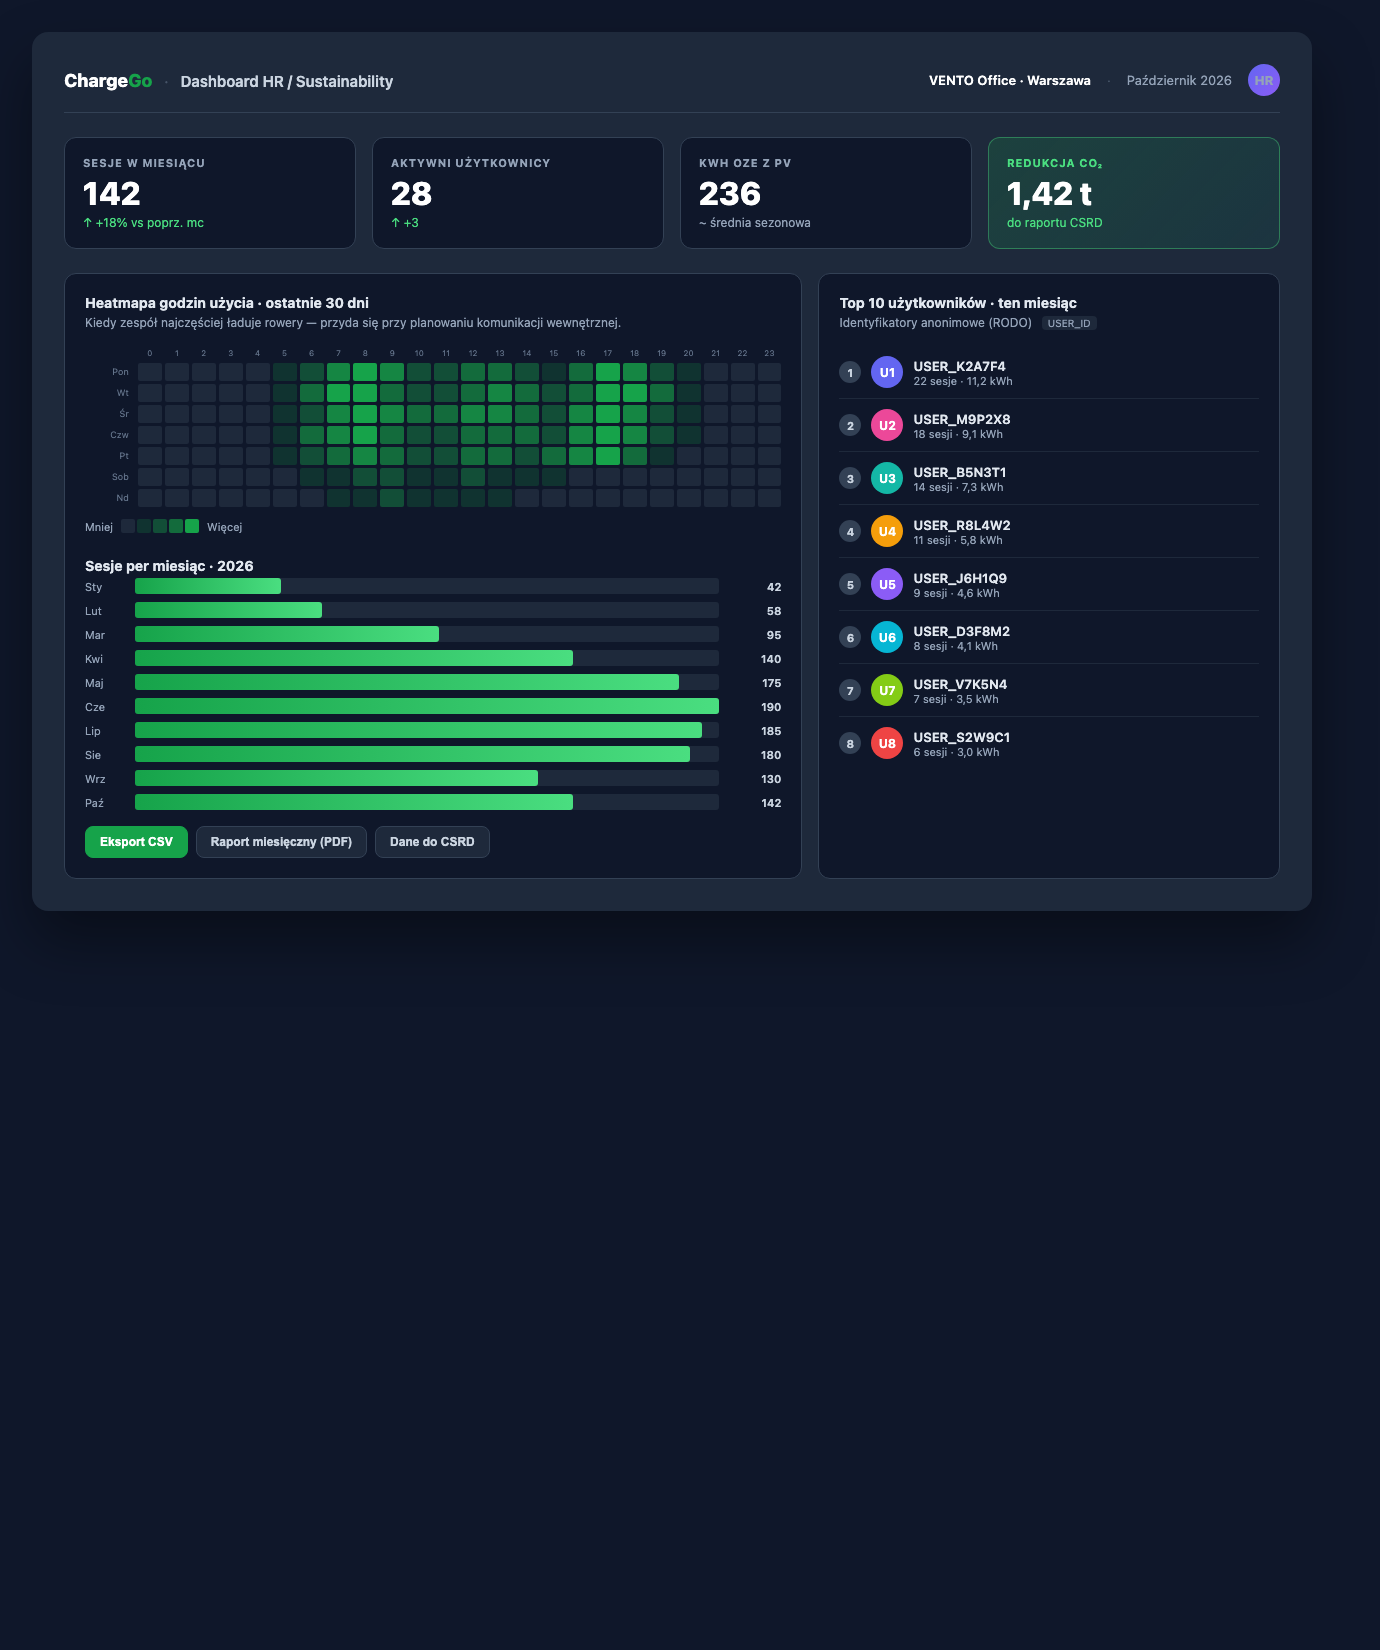
Task: Click the Sesje per miesiąc · 2026 heading
Action: (x=169, y=566)
